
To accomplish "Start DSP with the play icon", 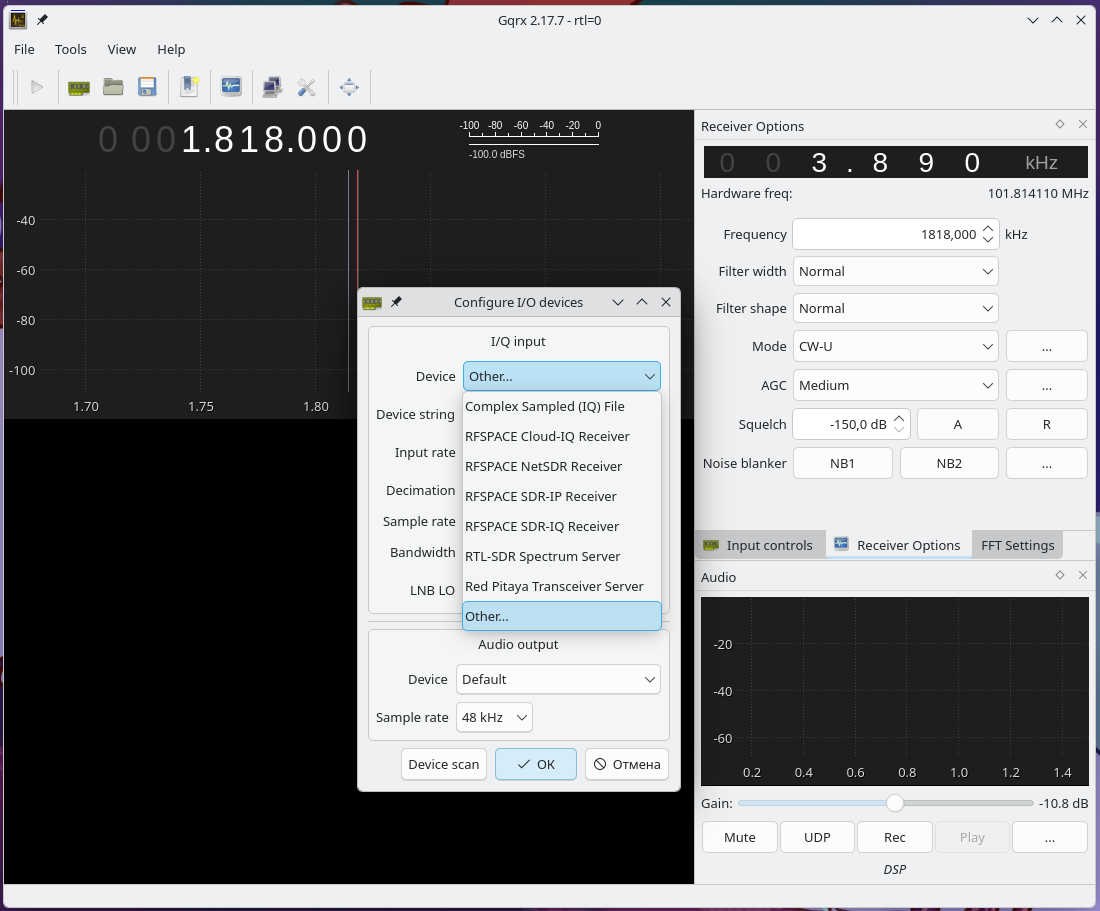I will pyautogui.click(x=36, y=87).
